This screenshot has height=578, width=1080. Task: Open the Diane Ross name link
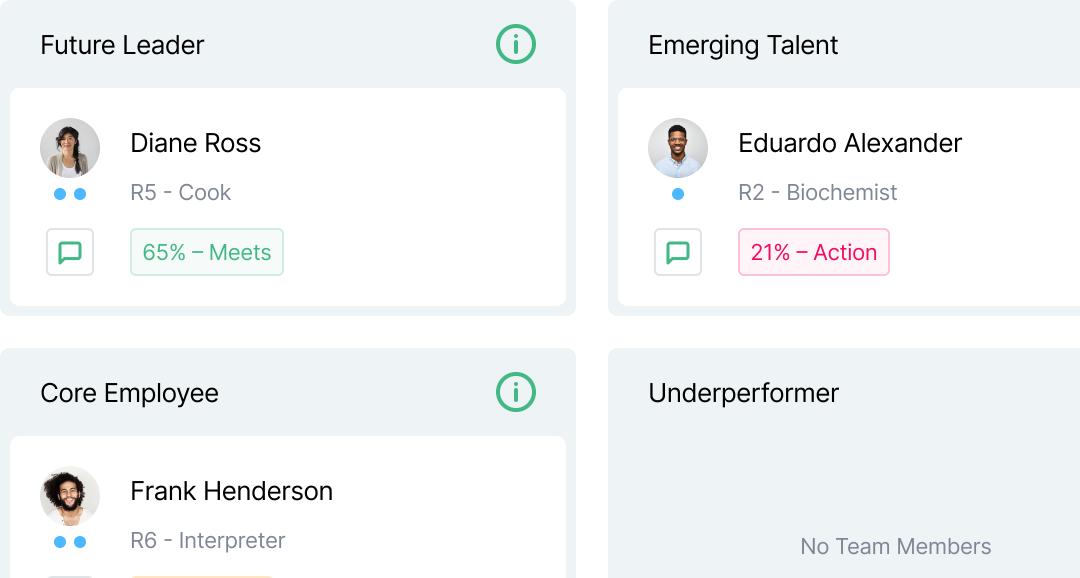coord(196,143)
